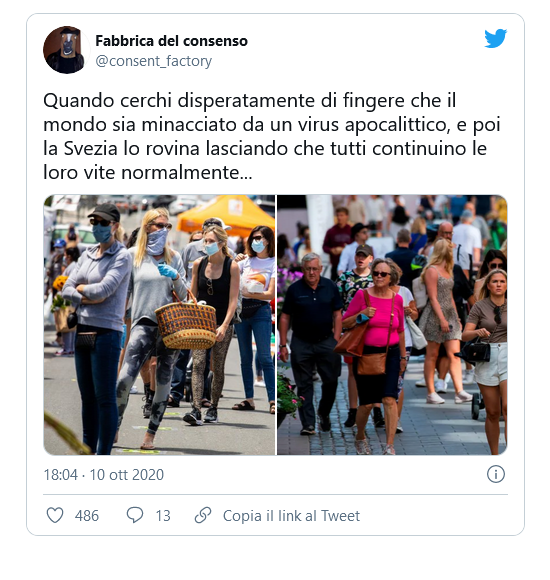
Task: Click the Twitter bird logo
Action: pos(495,38)
